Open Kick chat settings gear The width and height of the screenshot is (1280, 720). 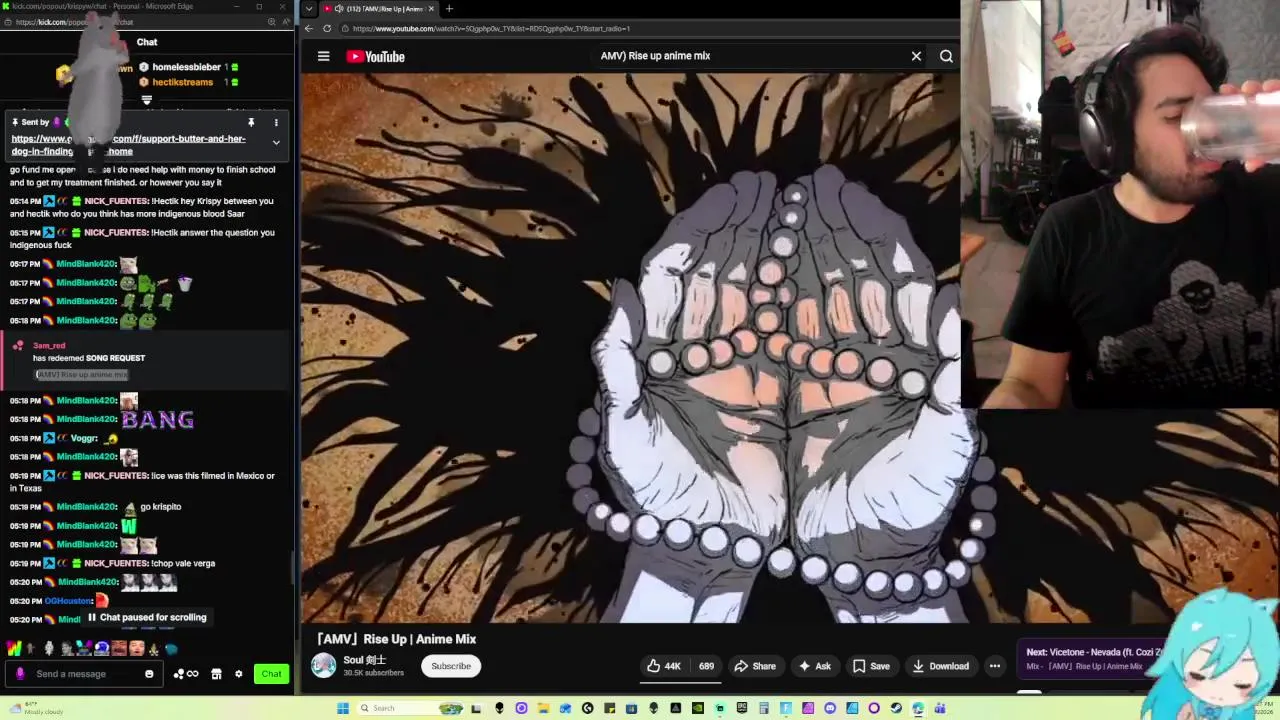(x=238, y=674)
